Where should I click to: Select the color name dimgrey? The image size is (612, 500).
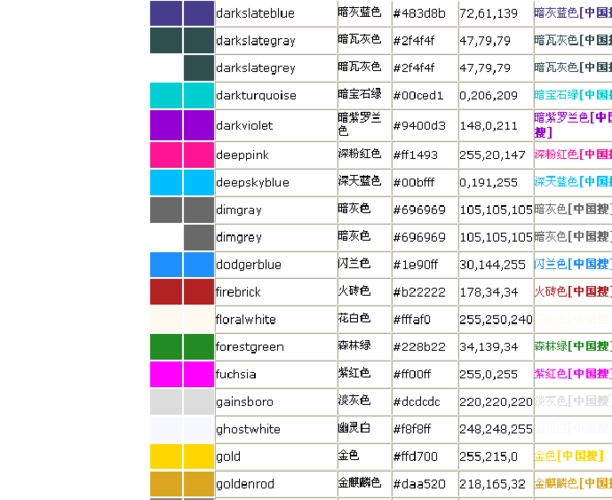coord(239,238)
